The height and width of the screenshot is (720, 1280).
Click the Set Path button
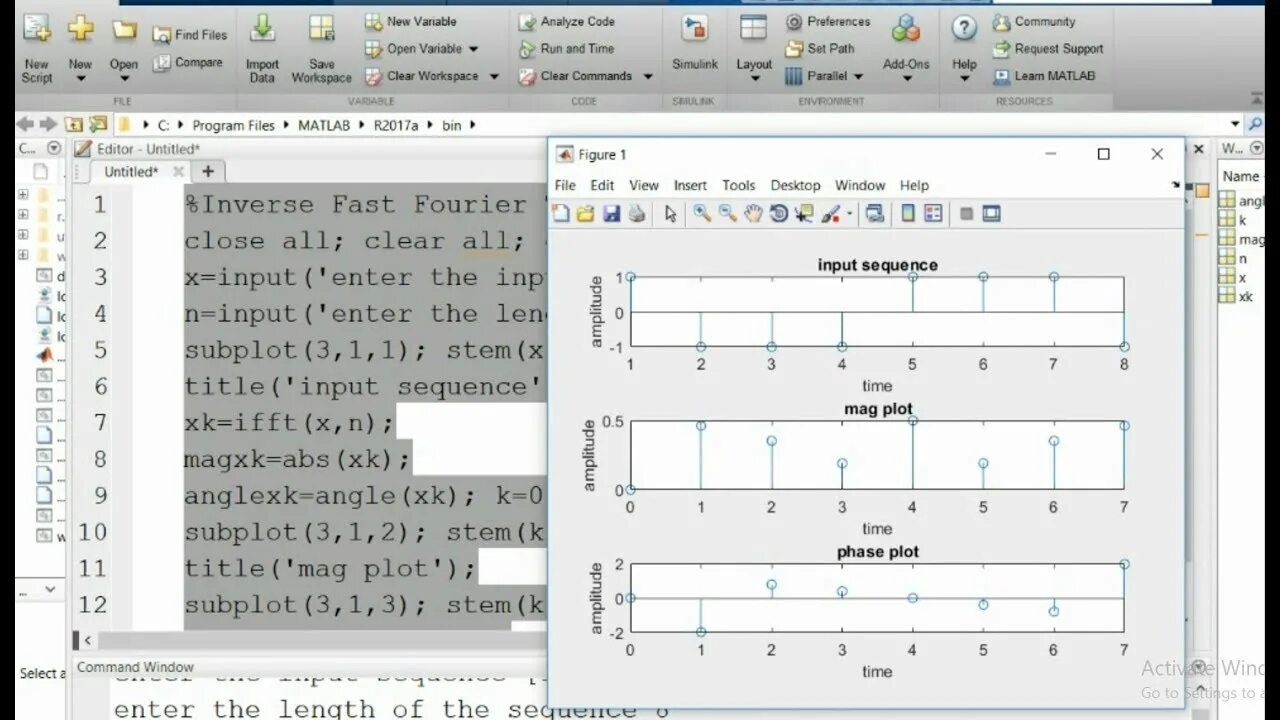pos(820,48)
